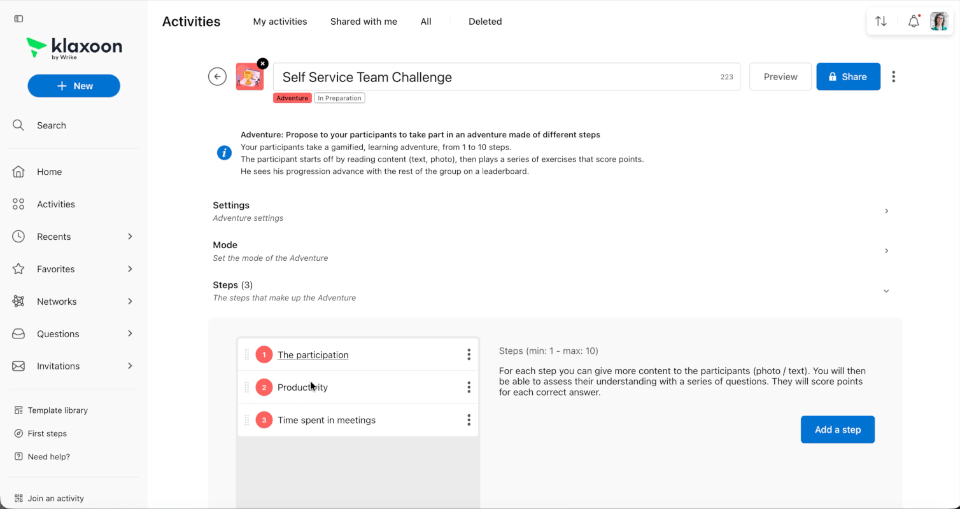The width and height of the screenshot is (960, 509).
Task: Click the Klaxoon logo
Action: (74, 49)
